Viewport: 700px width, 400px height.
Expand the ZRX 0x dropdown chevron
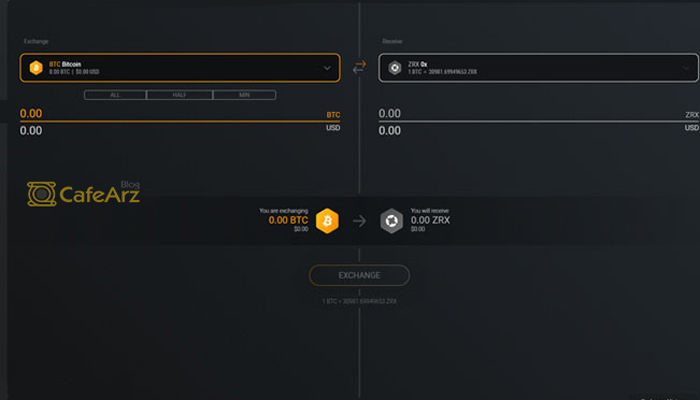[686, 68]
